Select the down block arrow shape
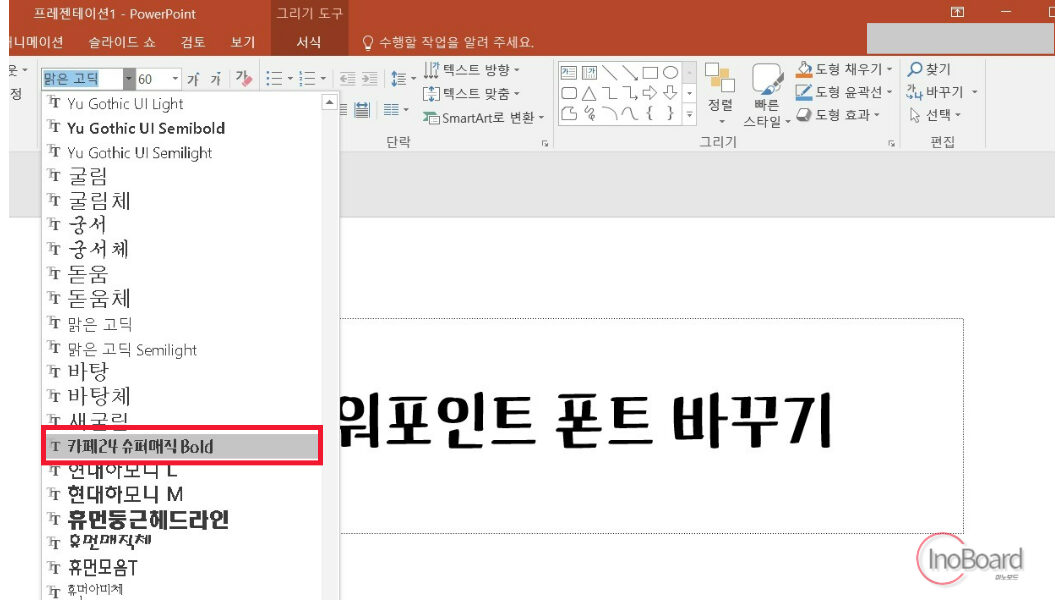This screenshot has height=600, width=1060. (671, 93)
